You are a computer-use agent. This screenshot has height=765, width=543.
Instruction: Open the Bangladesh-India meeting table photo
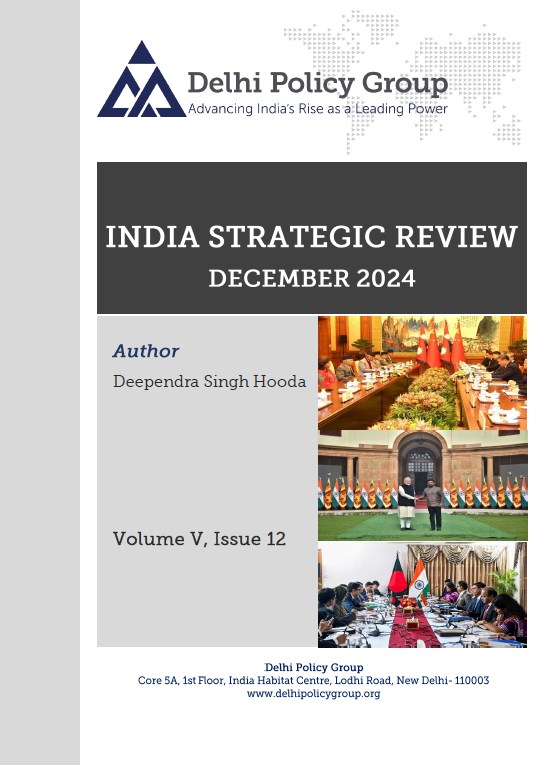(x=422, y=595)
